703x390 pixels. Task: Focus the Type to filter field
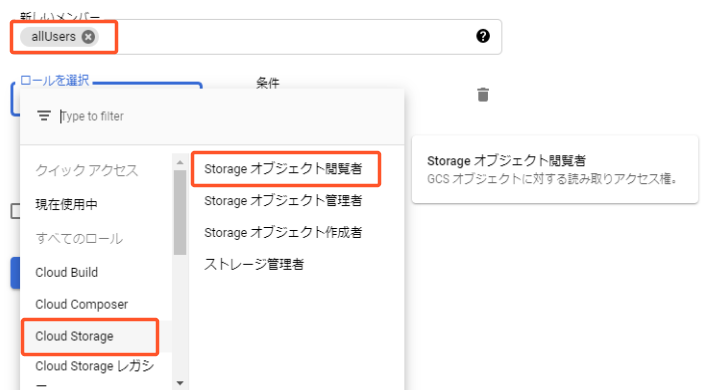[229, 116]
